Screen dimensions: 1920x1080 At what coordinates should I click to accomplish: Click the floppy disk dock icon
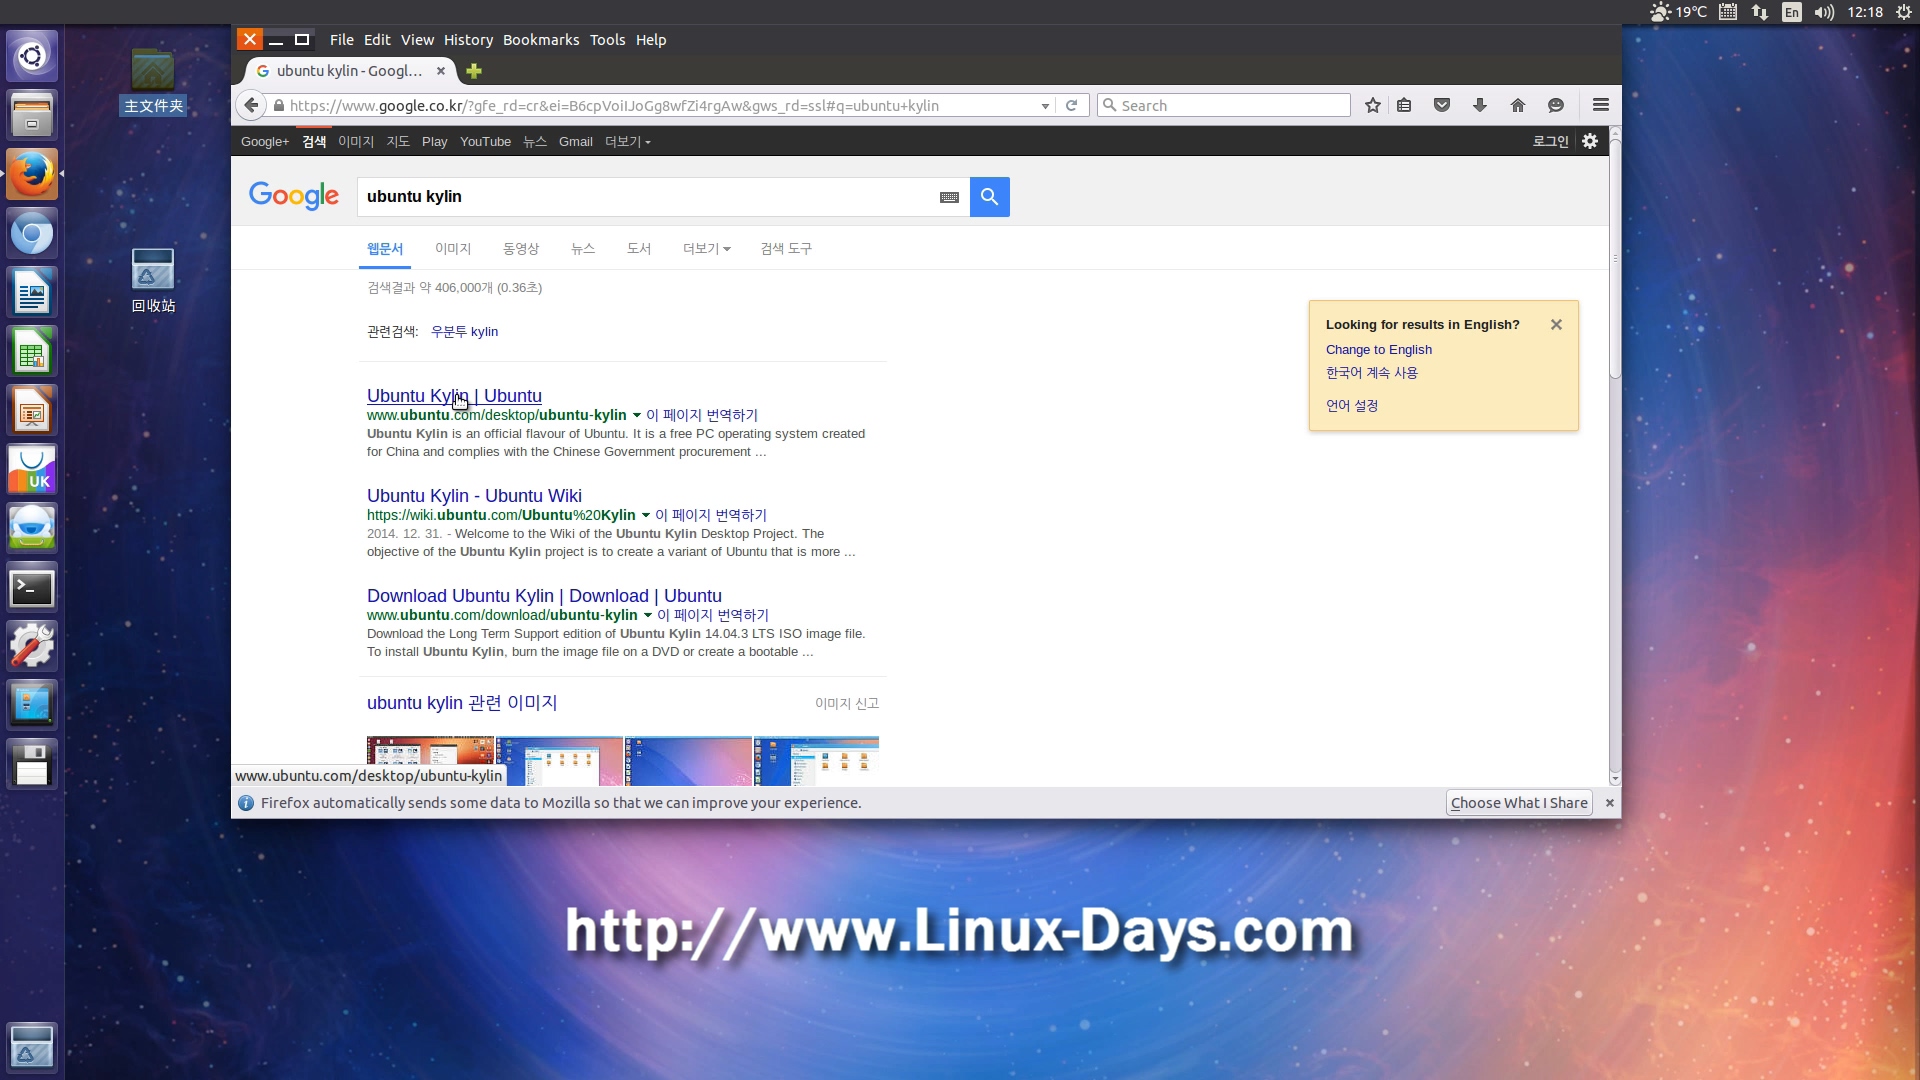(32, 765)
